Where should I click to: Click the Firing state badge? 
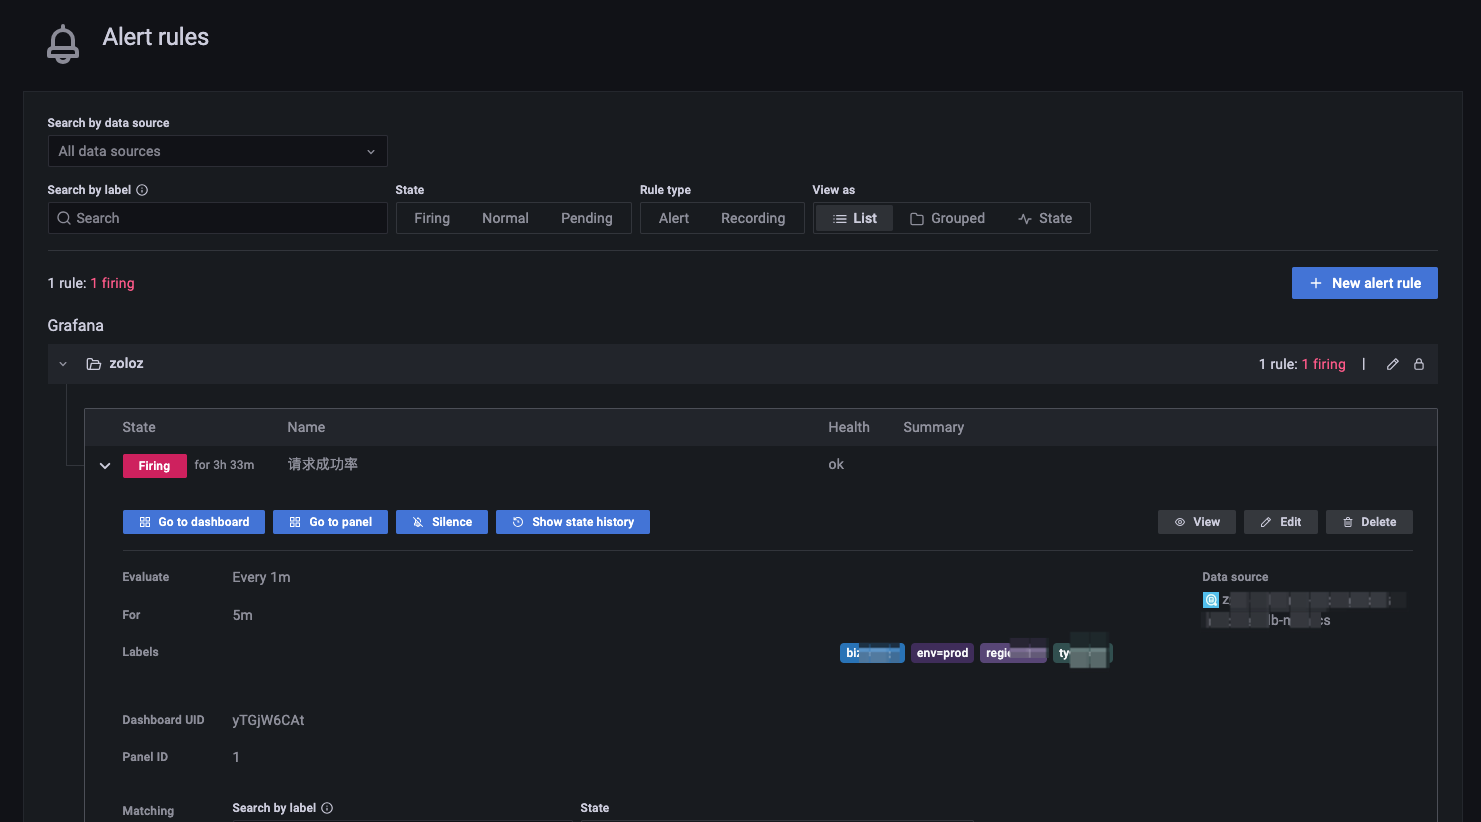[155, 466]
